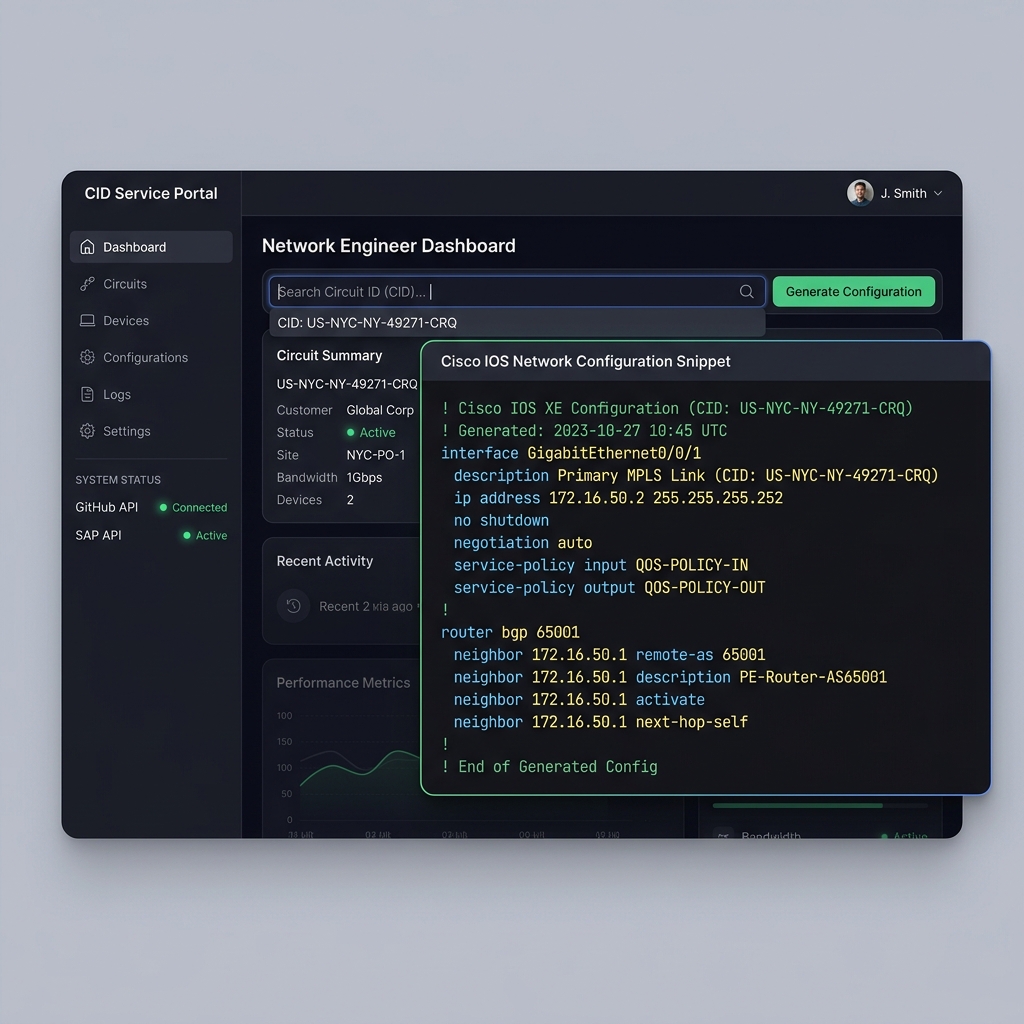Click the End of Generated Config comment
Screen dimensions: 1024x1024
(549, 767)
